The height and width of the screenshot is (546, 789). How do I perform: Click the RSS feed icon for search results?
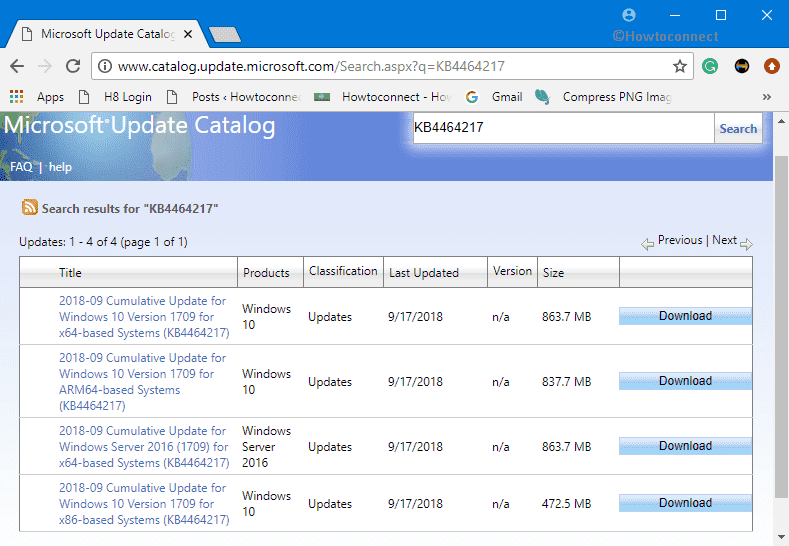(30, 207)
